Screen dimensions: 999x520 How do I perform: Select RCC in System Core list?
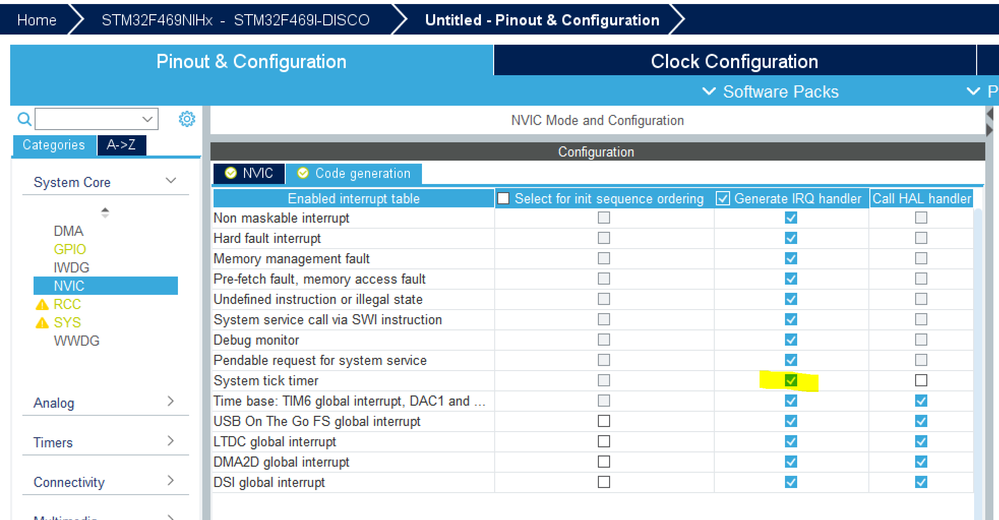(67, 305)
